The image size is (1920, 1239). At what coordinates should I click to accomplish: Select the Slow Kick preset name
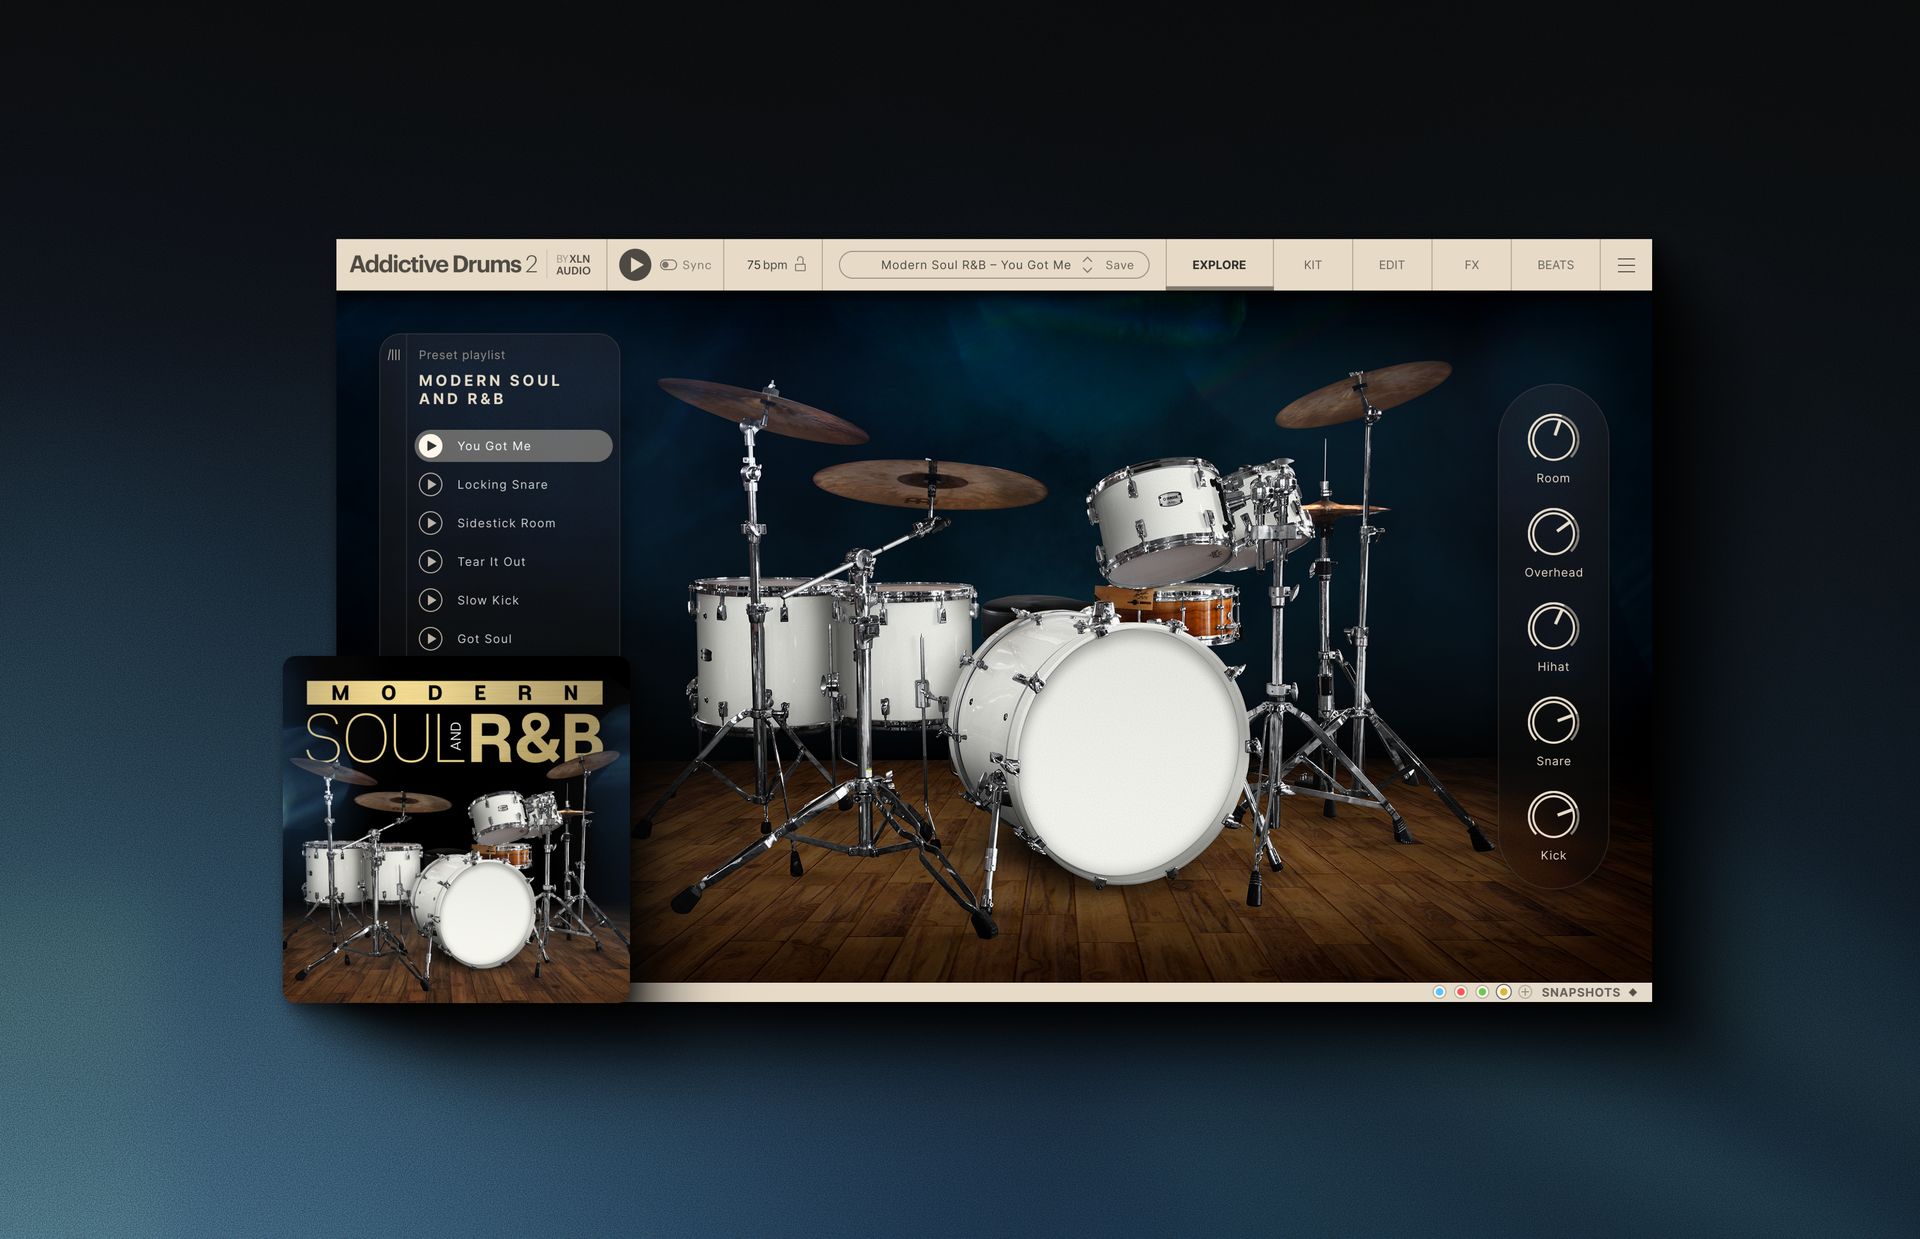[488, 600]
